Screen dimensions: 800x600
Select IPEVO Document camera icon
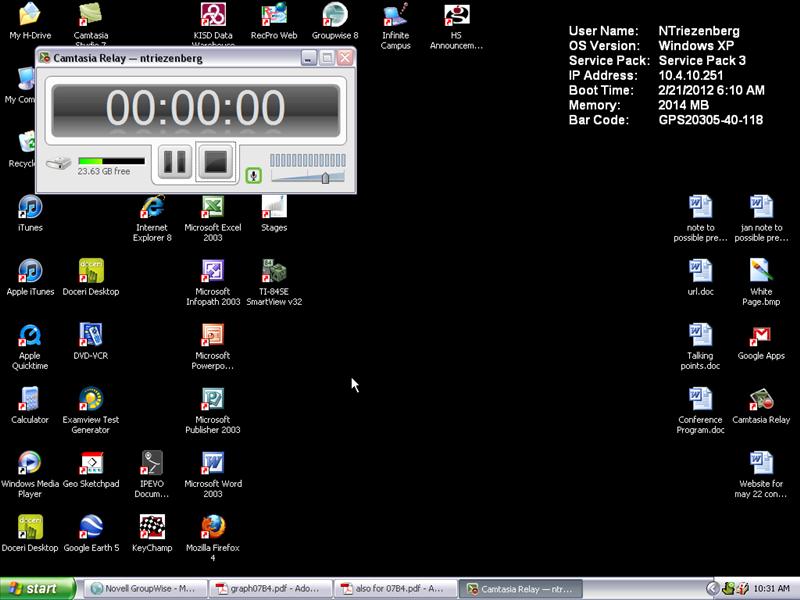pos(152,474)
